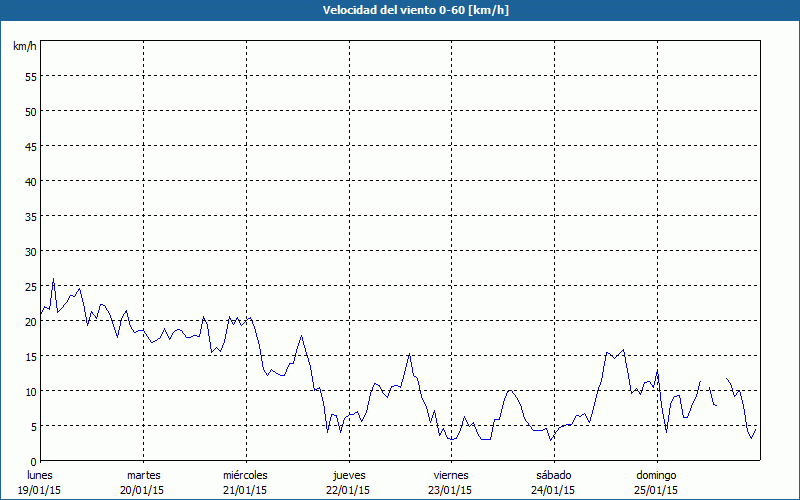
Task: Select the 'lunes' day label
Action: (x=40, y=475)
